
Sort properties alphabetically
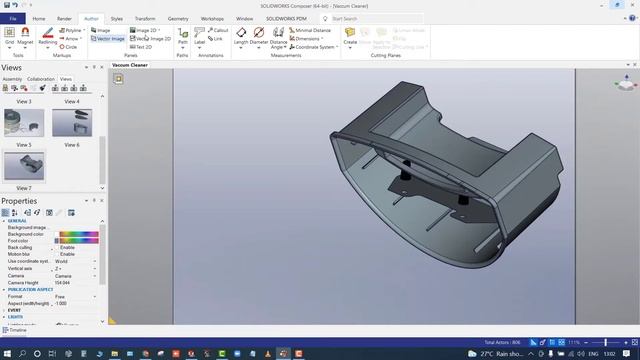(x=15, y=212)
